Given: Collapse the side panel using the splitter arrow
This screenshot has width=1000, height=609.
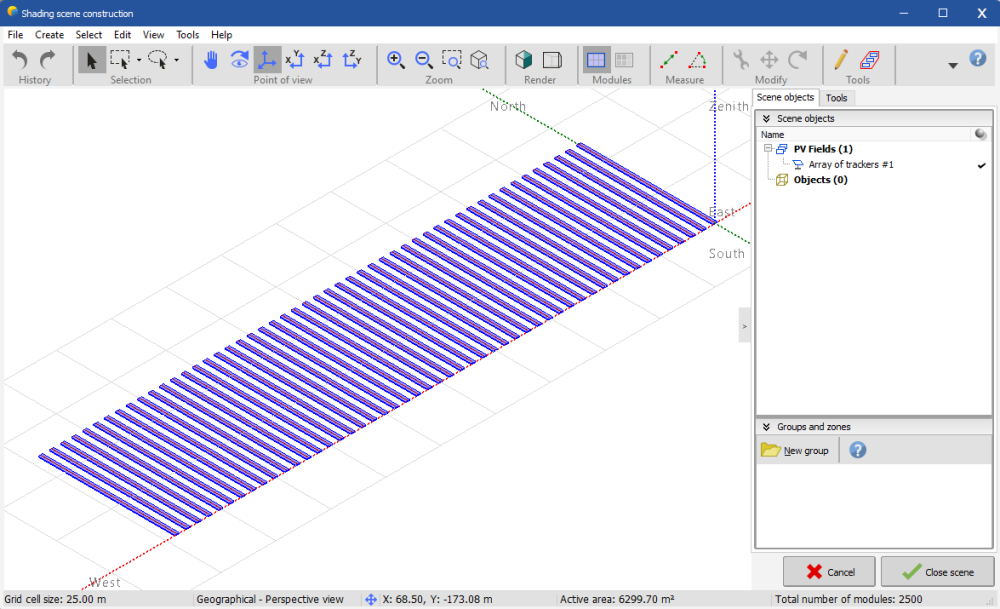Looking at the screenshot, I should [x=744, y=326].
